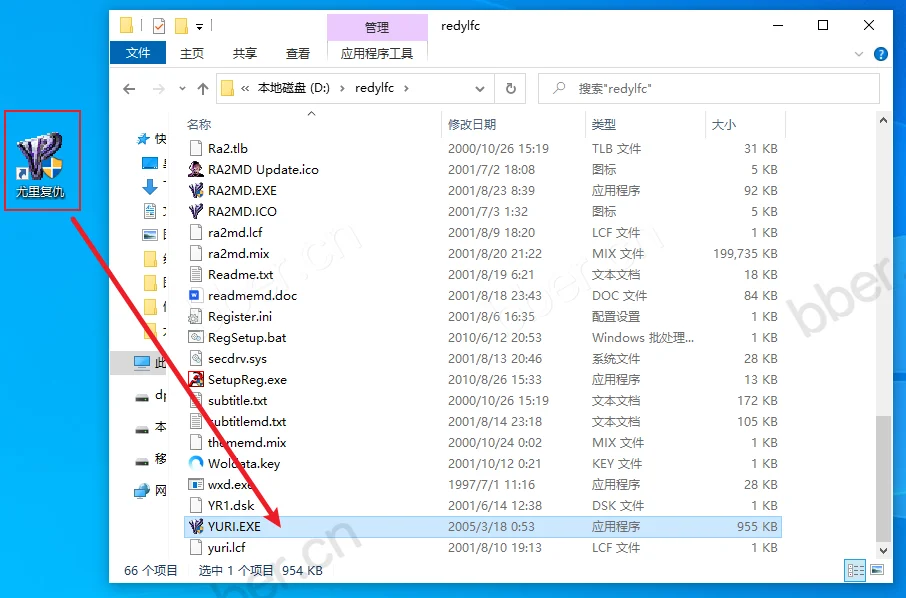Click the scrollbar down arrow
906x598 pixels.
point(883,551)
